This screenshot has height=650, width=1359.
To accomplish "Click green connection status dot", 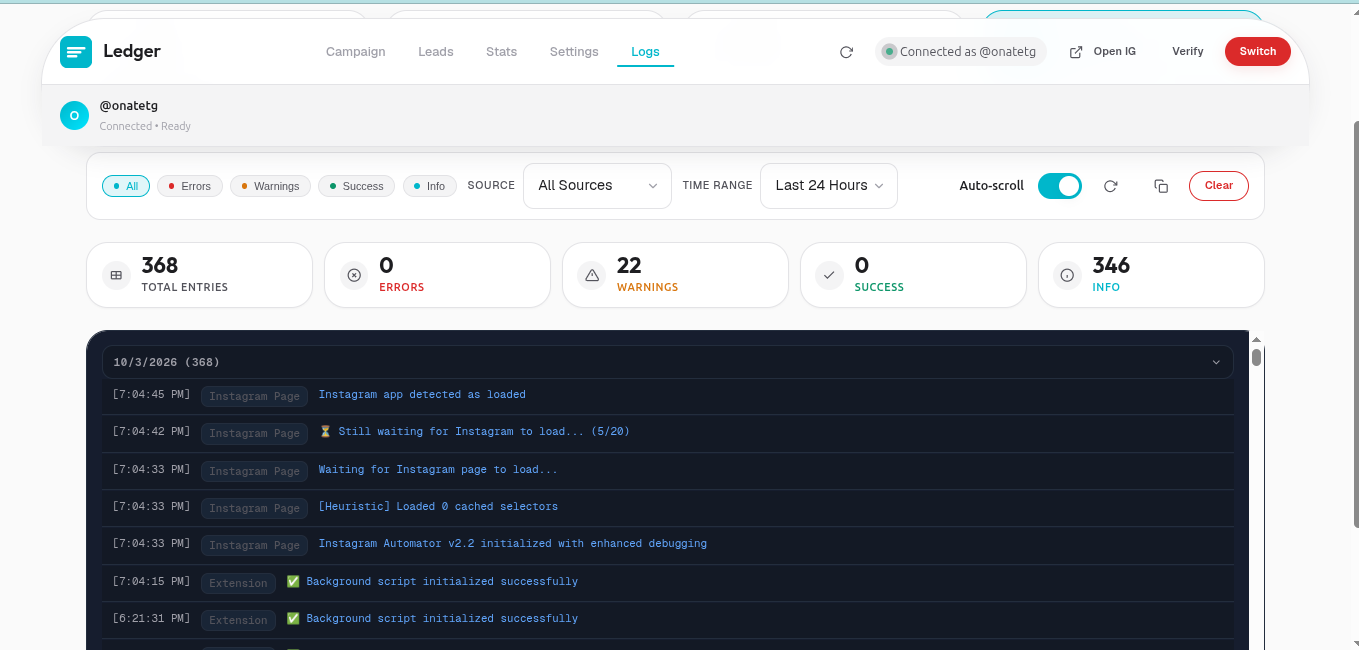I will tap(889, 52).
